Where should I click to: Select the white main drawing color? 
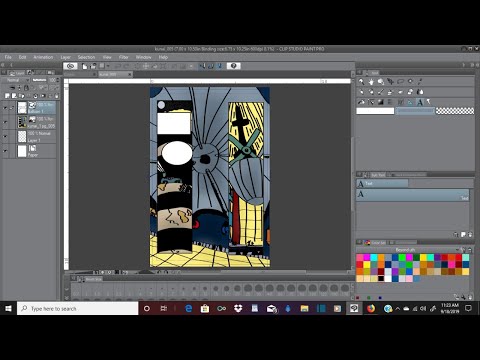tap(375, 111)
